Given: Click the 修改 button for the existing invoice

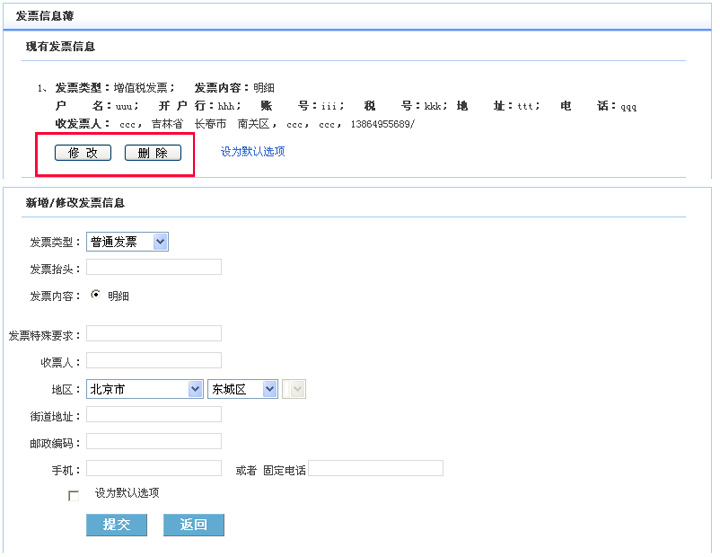Looking at the screenshot, I should point(83,153).
